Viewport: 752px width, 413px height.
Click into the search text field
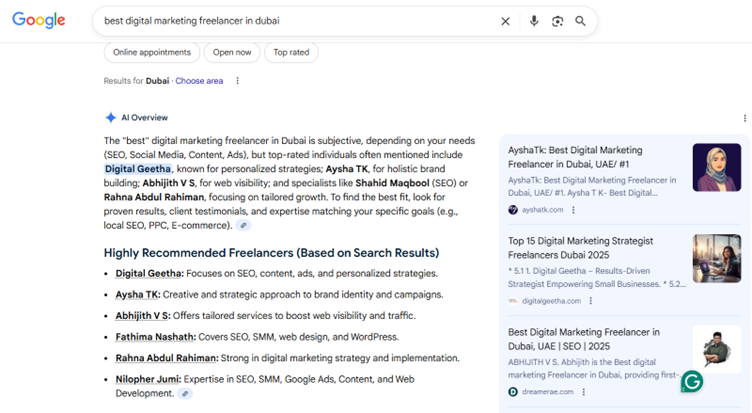coord(297,21)
